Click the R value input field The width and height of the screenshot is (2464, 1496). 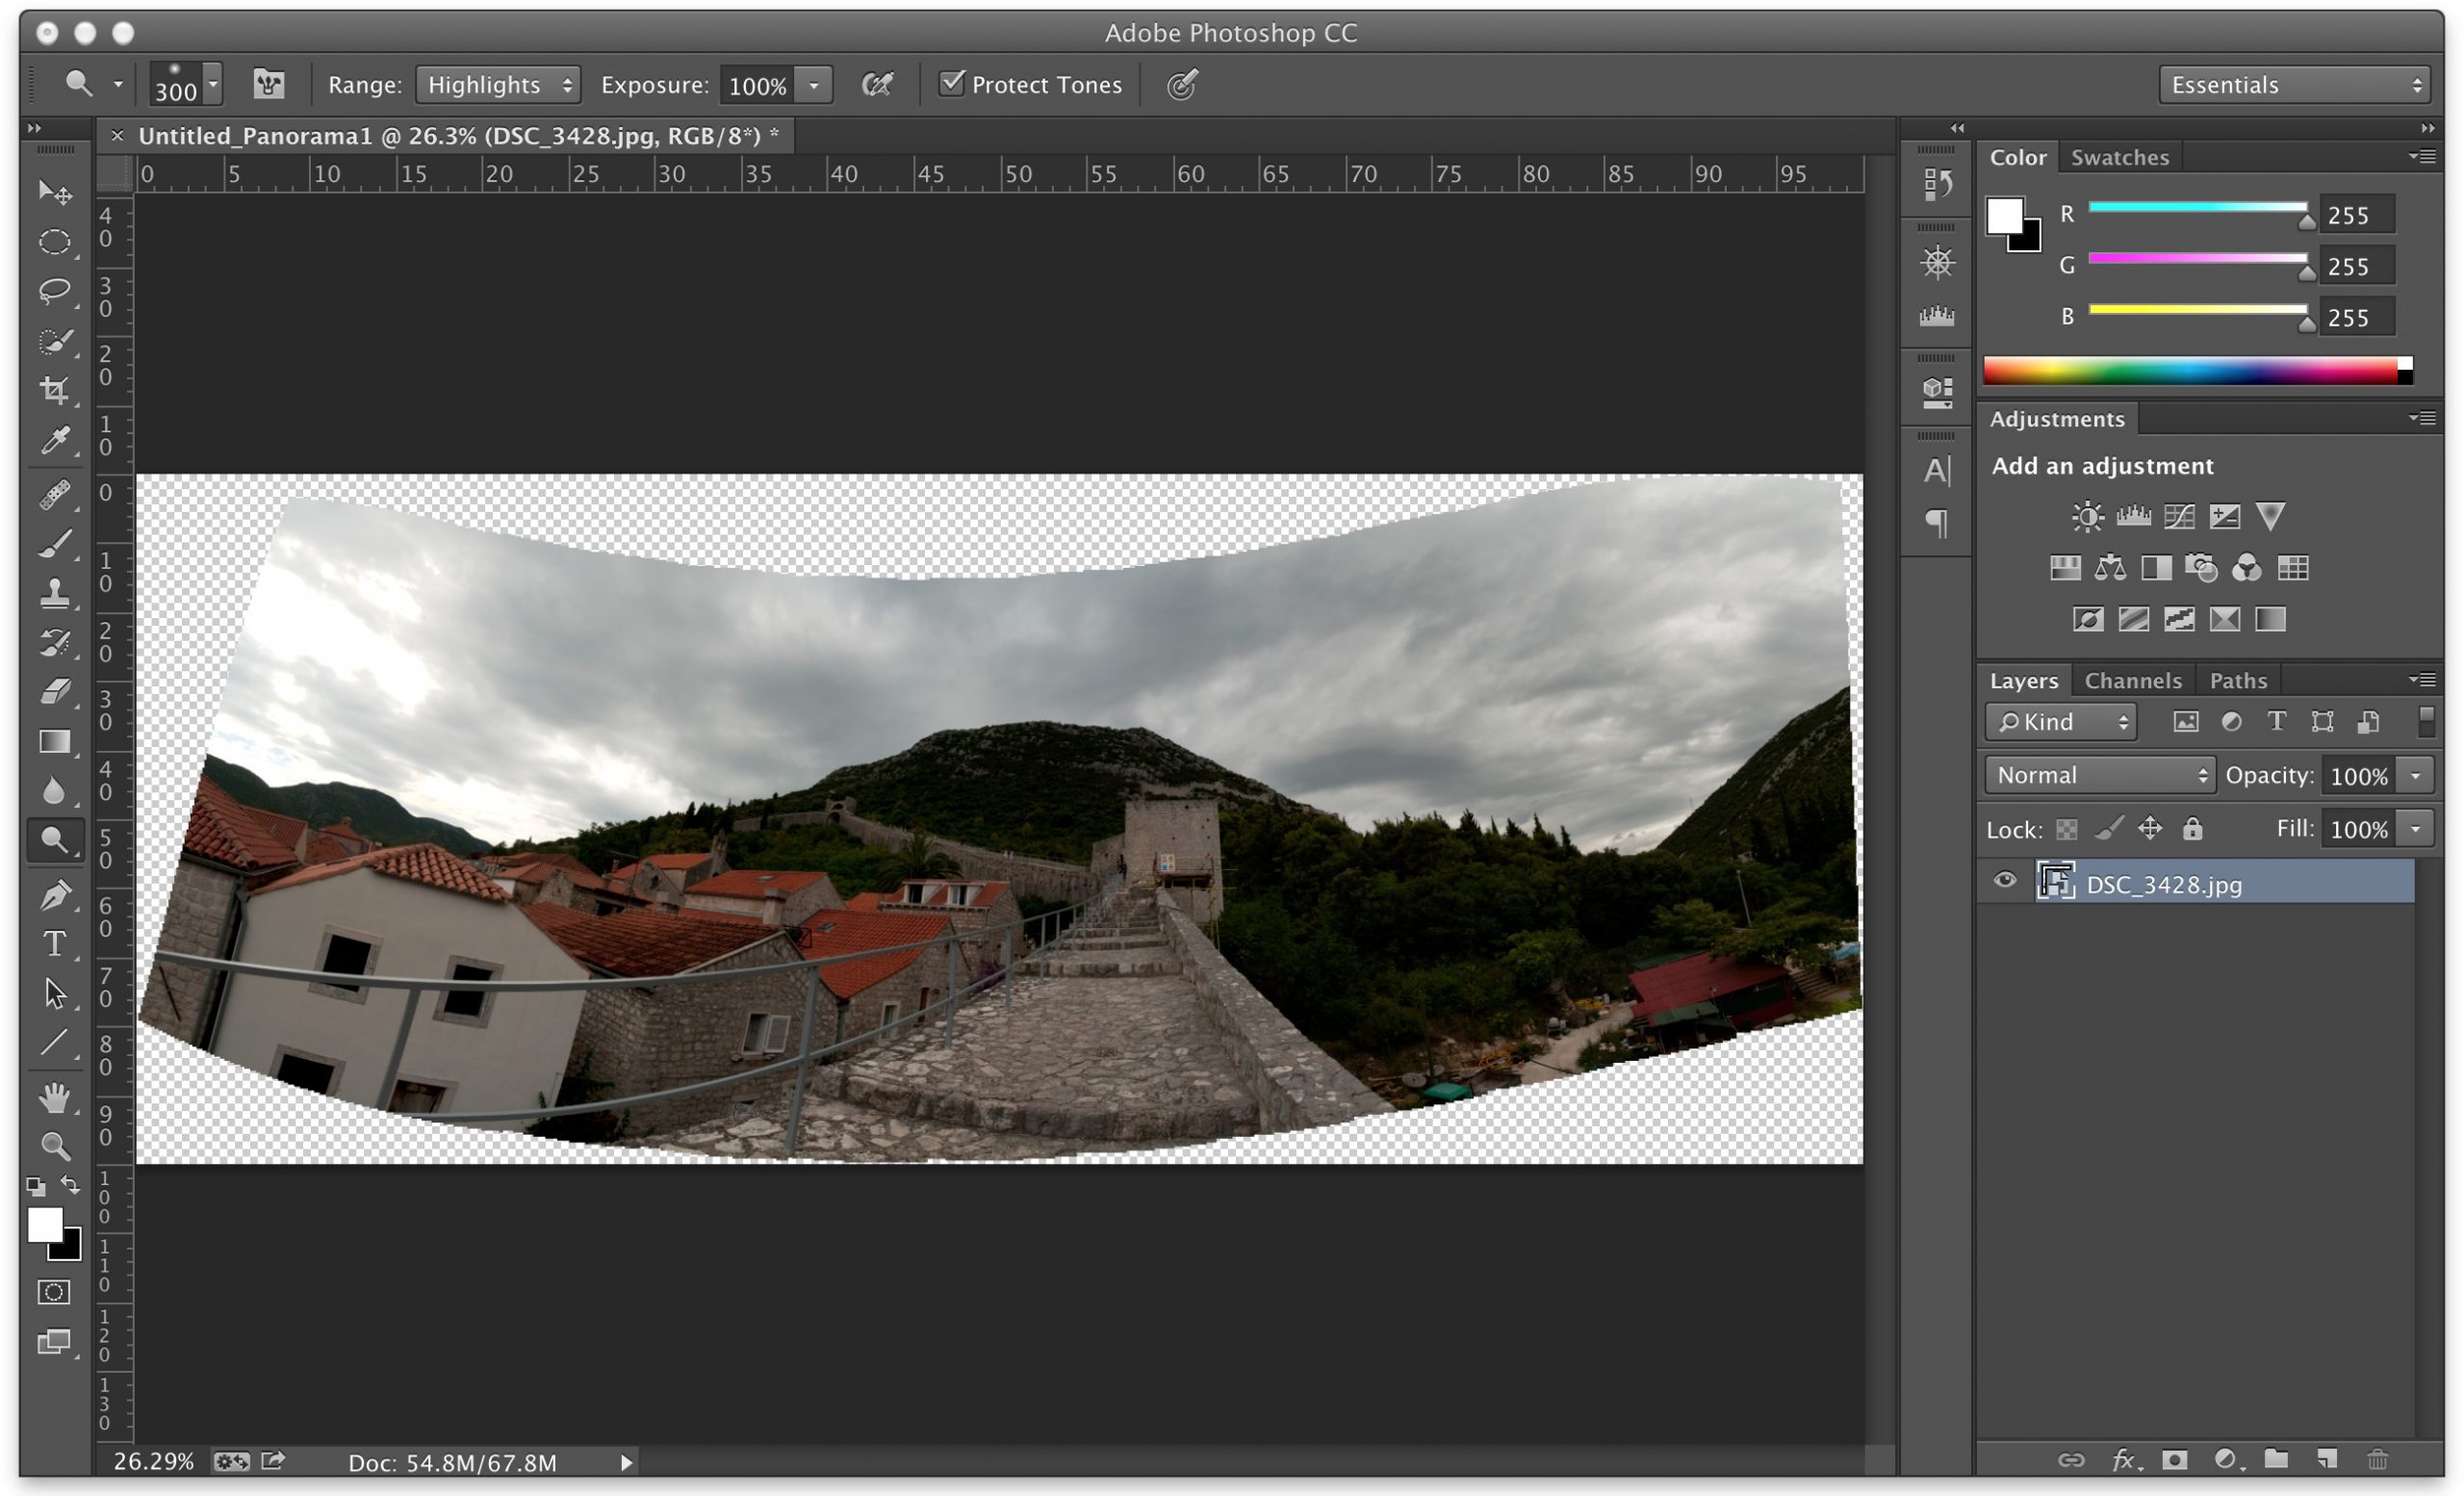pyautogui.click(x=2356, y=215)
